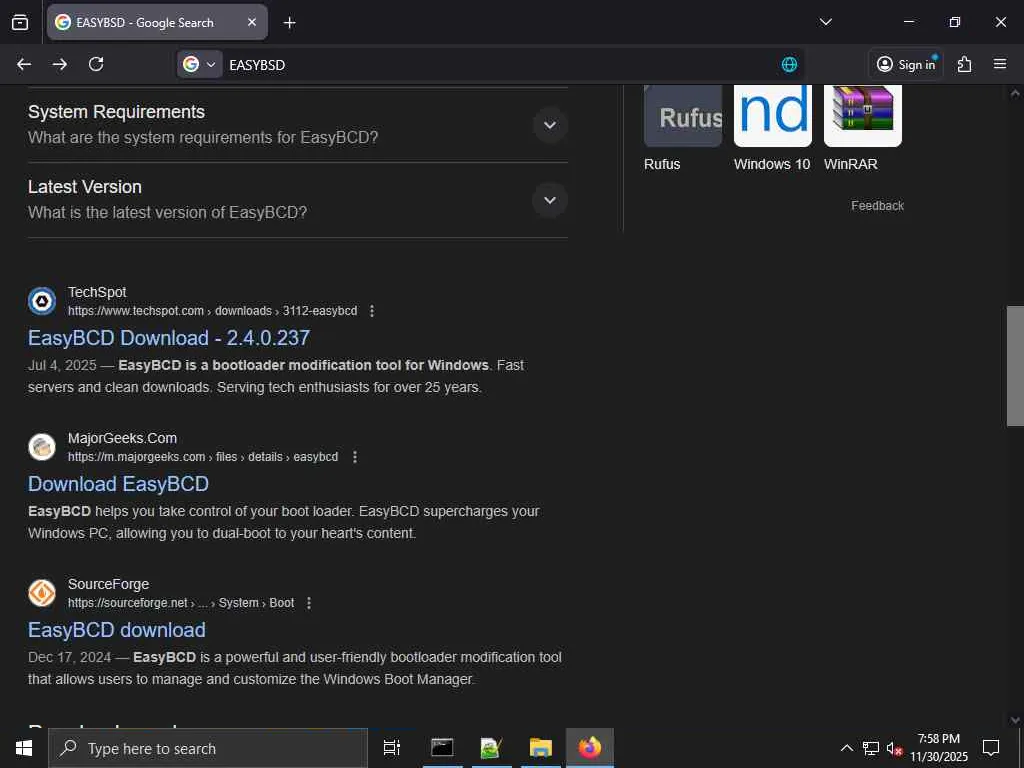Image resolution: width=1024 pixels, height=768 pixels.
Task: Click the taskbar search box
Action: tap(208, 748)
